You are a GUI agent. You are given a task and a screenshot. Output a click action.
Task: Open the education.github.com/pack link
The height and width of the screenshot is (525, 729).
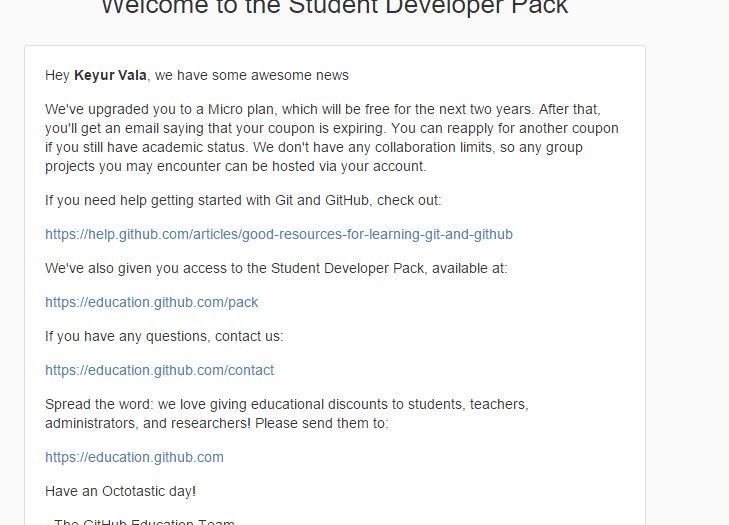152,302
